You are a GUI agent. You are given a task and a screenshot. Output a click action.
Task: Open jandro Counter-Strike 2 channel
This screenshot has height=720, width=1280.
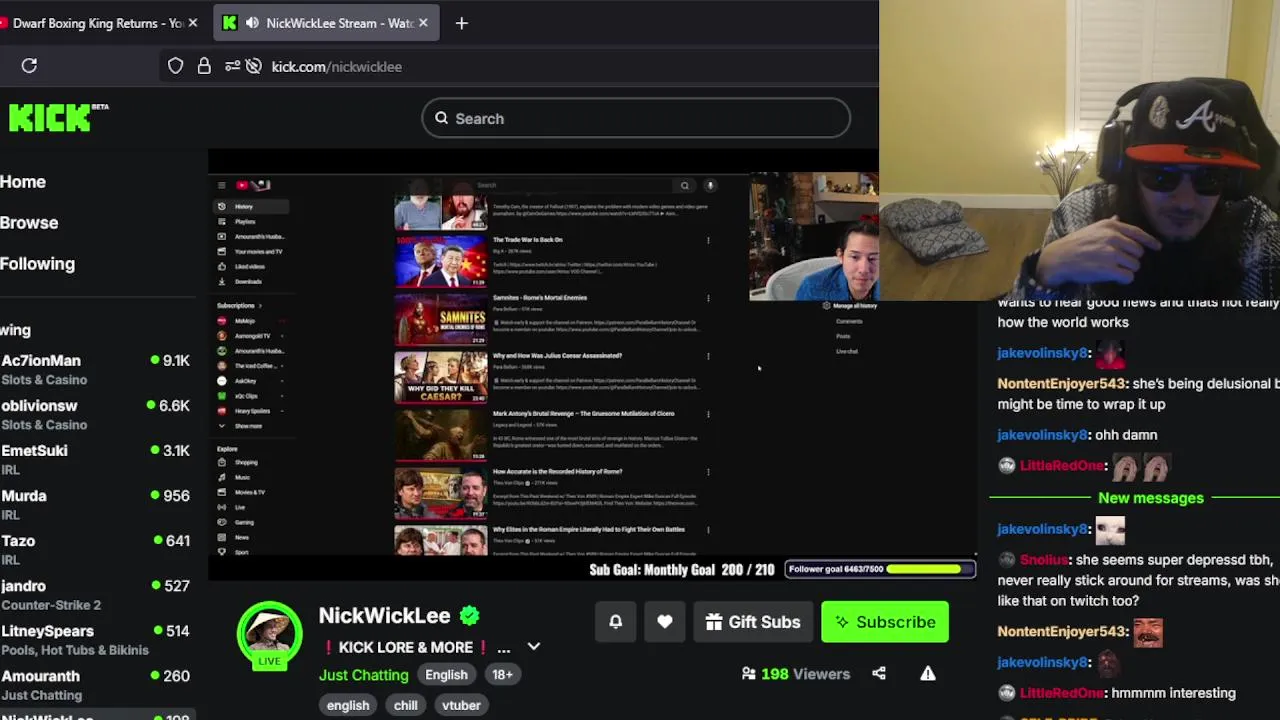click(x=97, y=594)
